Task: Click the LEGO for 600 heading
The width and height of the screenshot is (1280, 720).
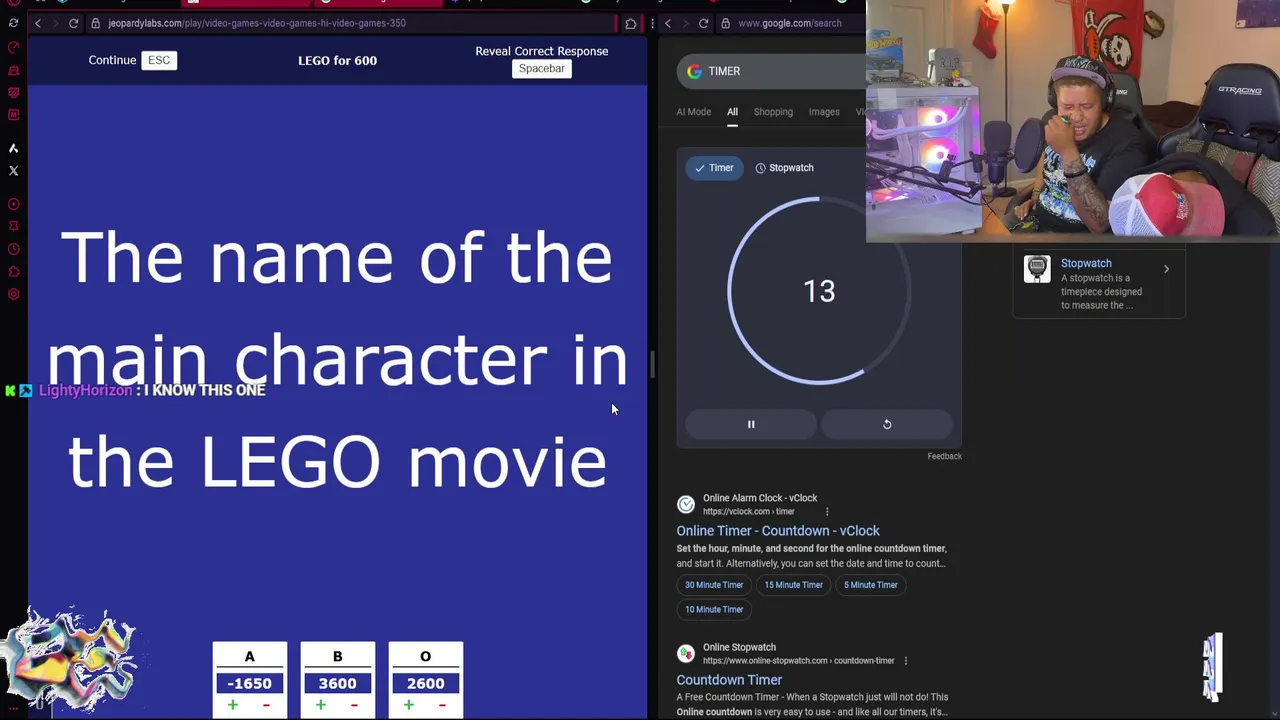Action: click(337, 60)
